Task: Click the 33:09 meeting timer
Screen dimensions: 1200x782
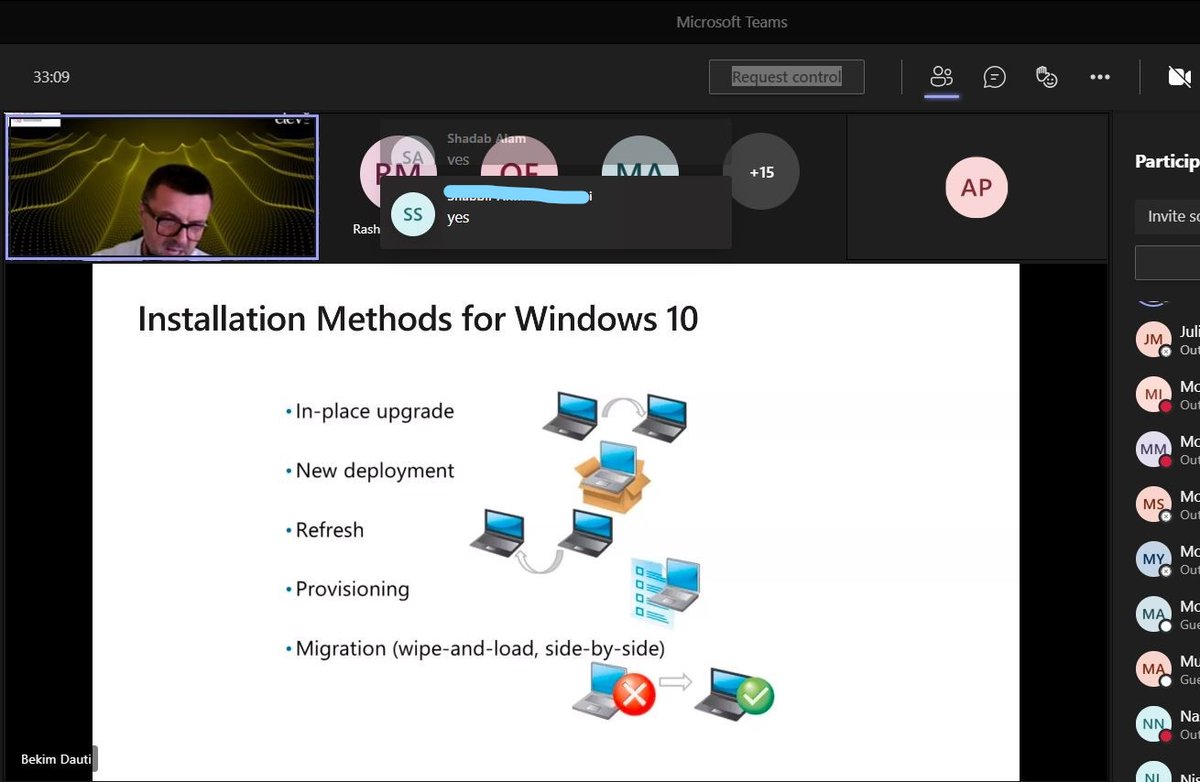Action: [51, 77]
